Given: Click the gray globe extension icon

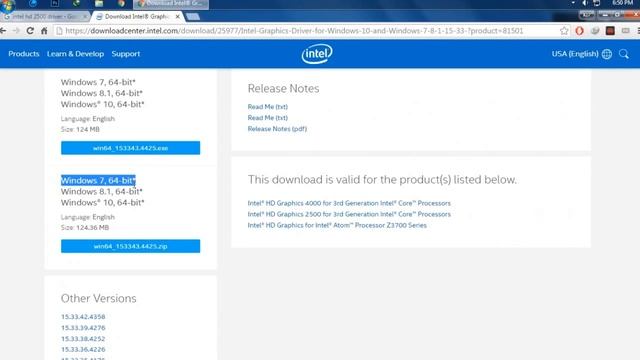Looking at the screenshot, I should [595, 31].
